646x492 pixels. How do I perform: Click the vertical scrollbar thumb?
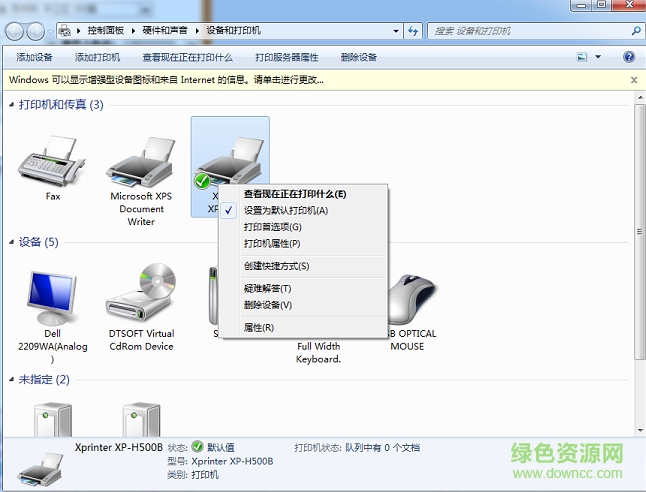(x=639, y=232)
